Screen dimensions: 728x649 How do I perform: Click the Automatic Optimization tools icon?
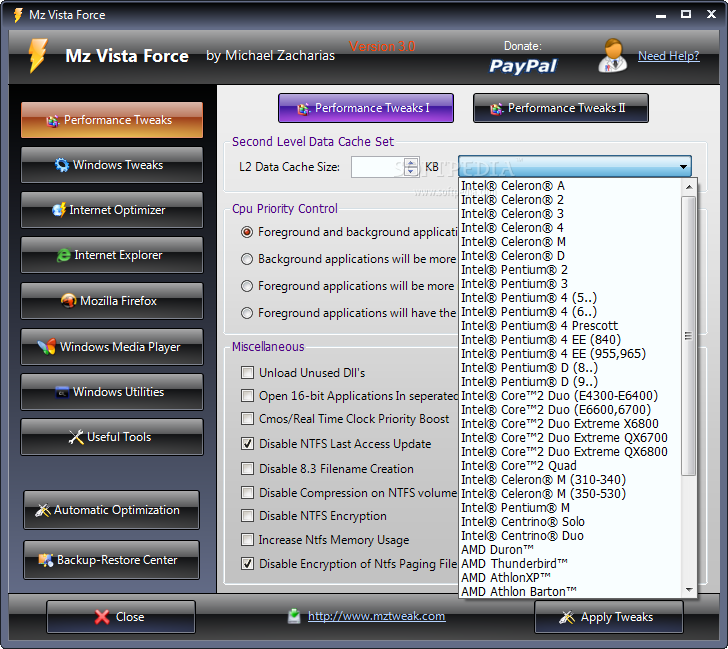[43, 510]
